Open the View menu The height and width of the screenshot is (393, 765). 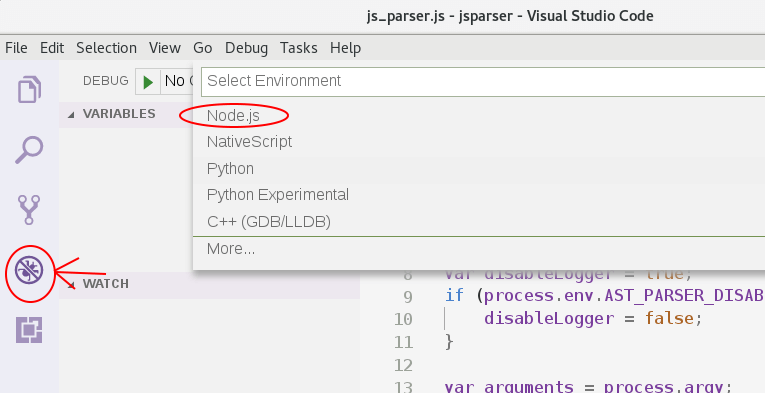[165, 48]
